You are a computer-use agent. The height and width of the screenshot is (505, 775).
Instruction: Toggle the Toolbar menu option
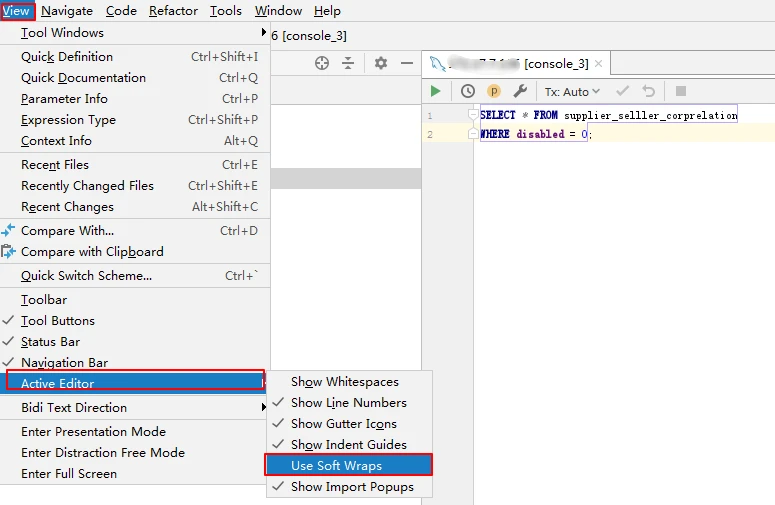coord(135,300)
